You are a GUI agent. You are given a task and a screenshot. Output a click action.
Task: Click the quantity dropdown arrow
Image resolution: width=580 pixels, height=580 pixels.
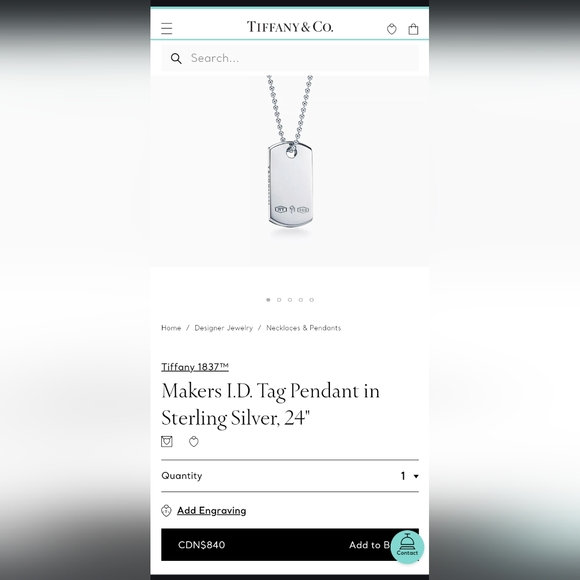click(x=416, y=476)
